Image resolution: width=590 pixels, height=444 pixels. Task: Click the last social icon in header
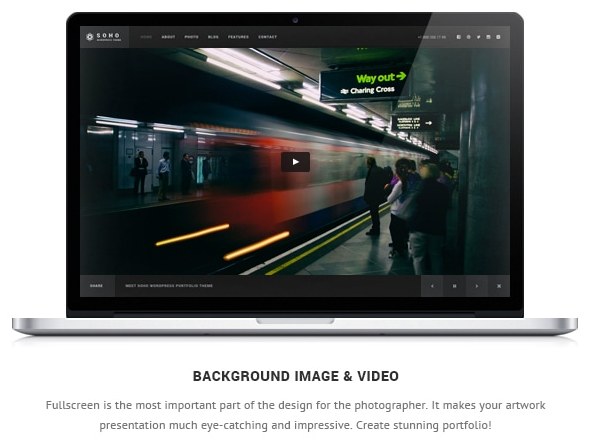pos(498,37)
